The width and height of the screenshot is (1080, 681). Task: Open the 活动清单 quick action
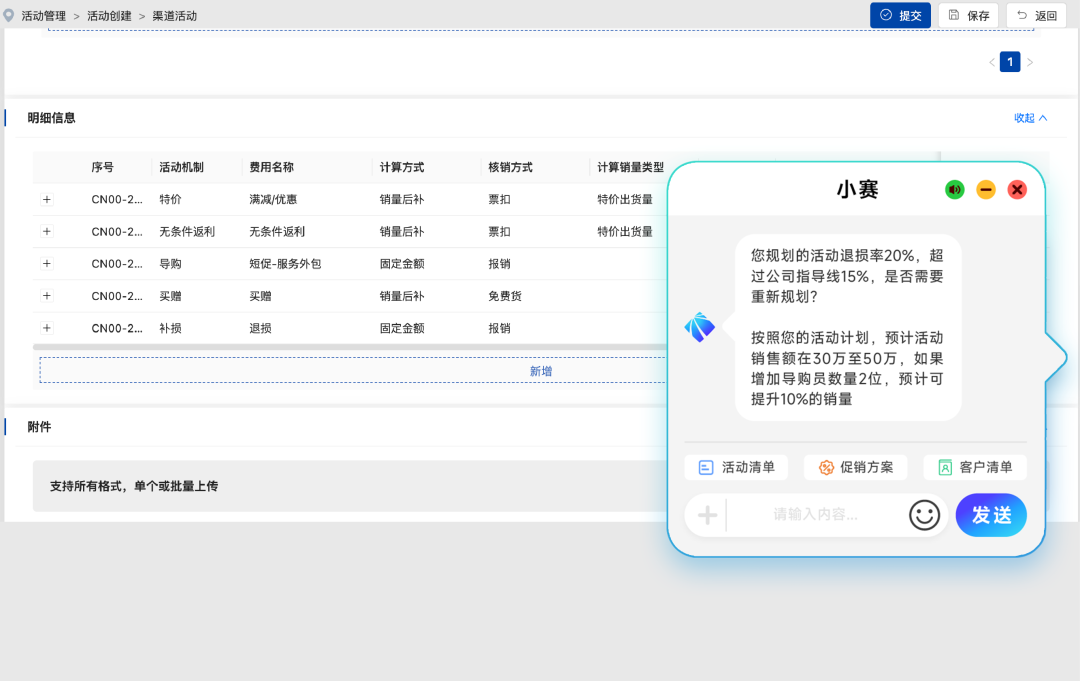click(736, 467)
